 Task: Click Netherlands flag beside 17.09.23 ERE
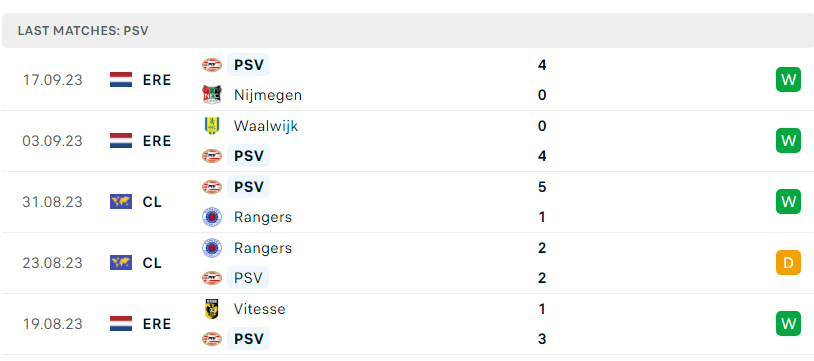(121, 80)
